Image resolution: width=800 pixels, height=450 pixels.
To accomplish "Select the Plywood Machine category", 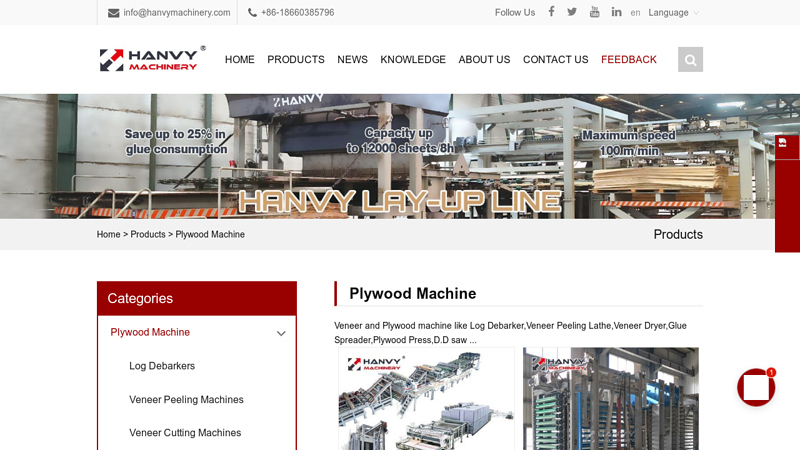I will (x=150, y=332).
